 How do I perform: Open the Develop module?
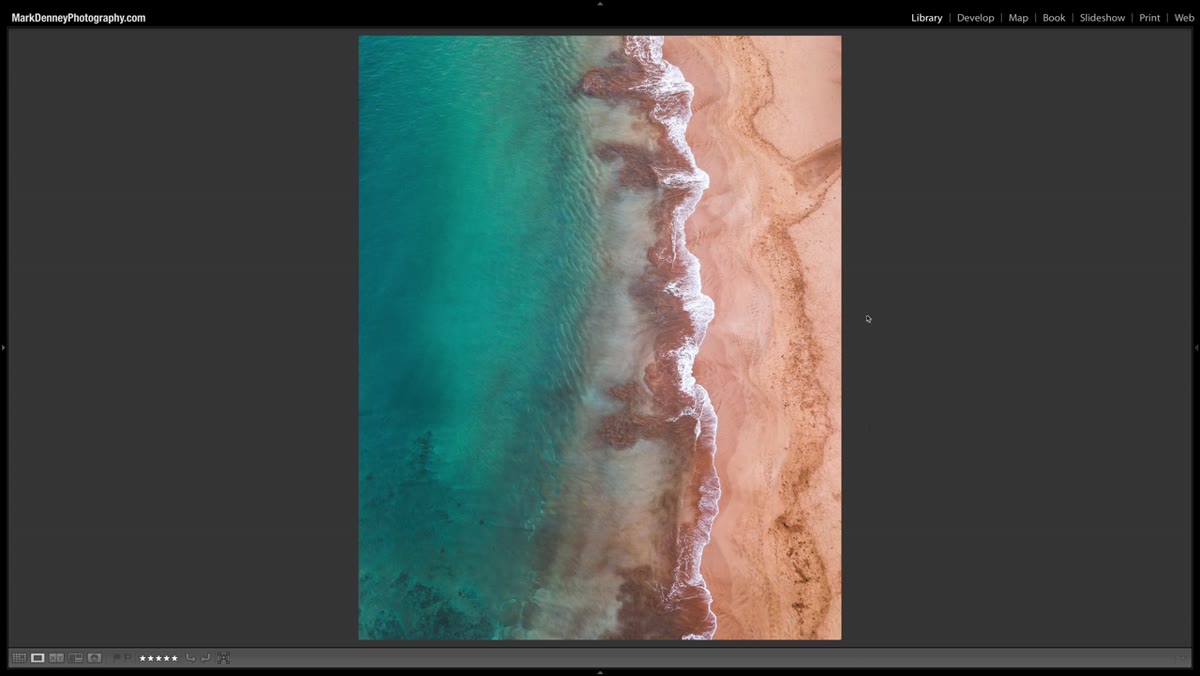[x=976, y=18]
